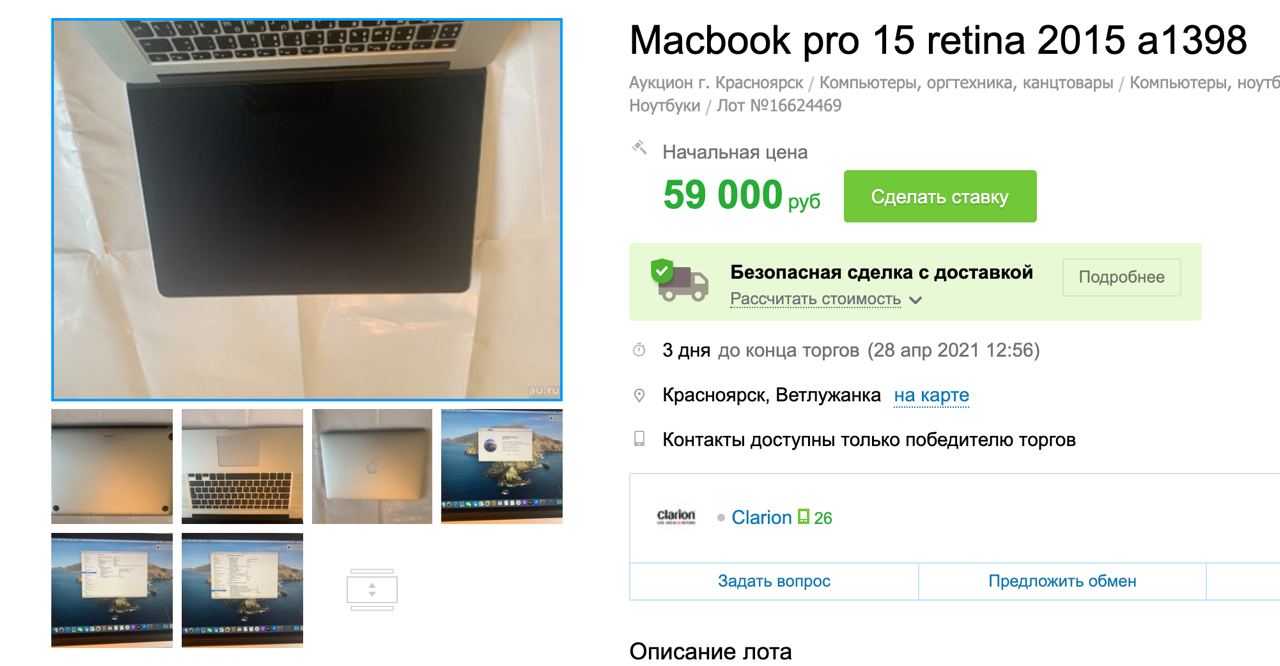This screenshot has height=666, width=1280.
Task: Select the Задать вопрос tab
Action: pos(774,581)
